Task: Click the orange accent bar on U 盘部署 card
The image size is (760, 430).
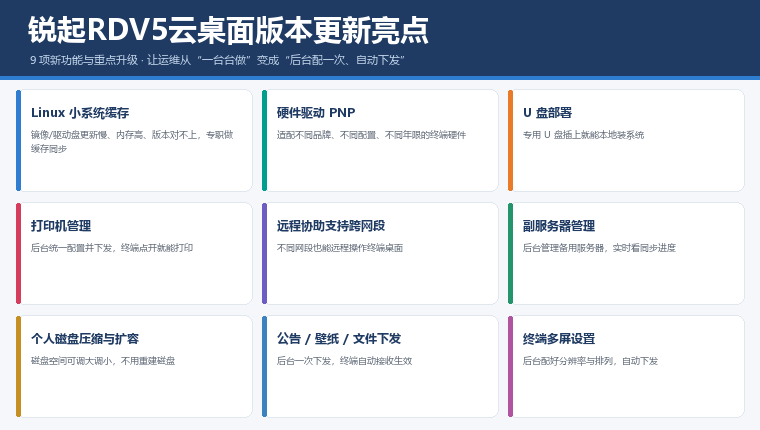Action: tap(510, 140)
